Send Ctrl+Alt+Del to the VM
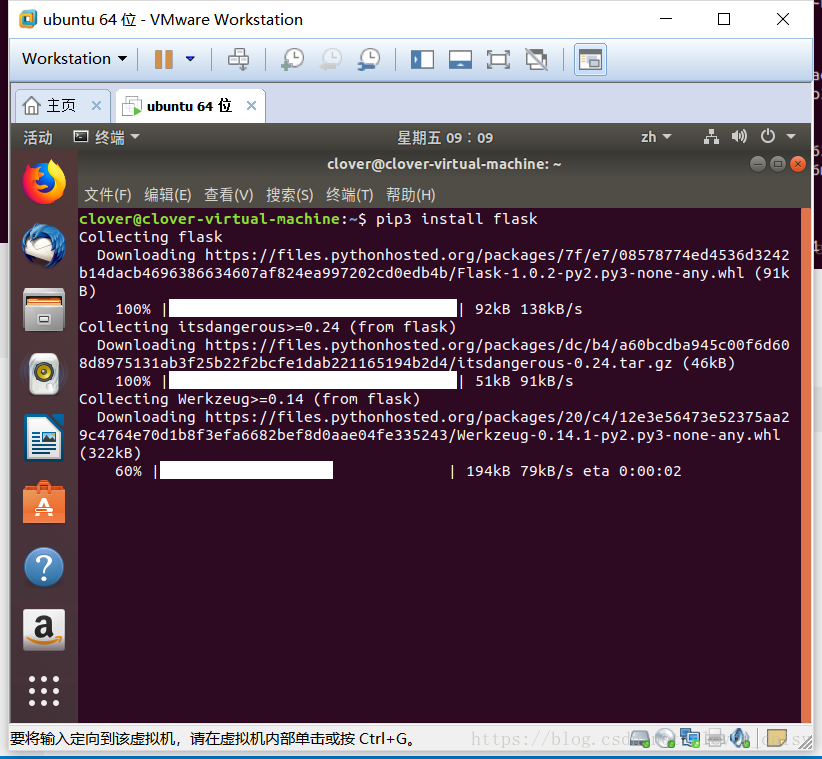822x759 pixels. [239, 59]
